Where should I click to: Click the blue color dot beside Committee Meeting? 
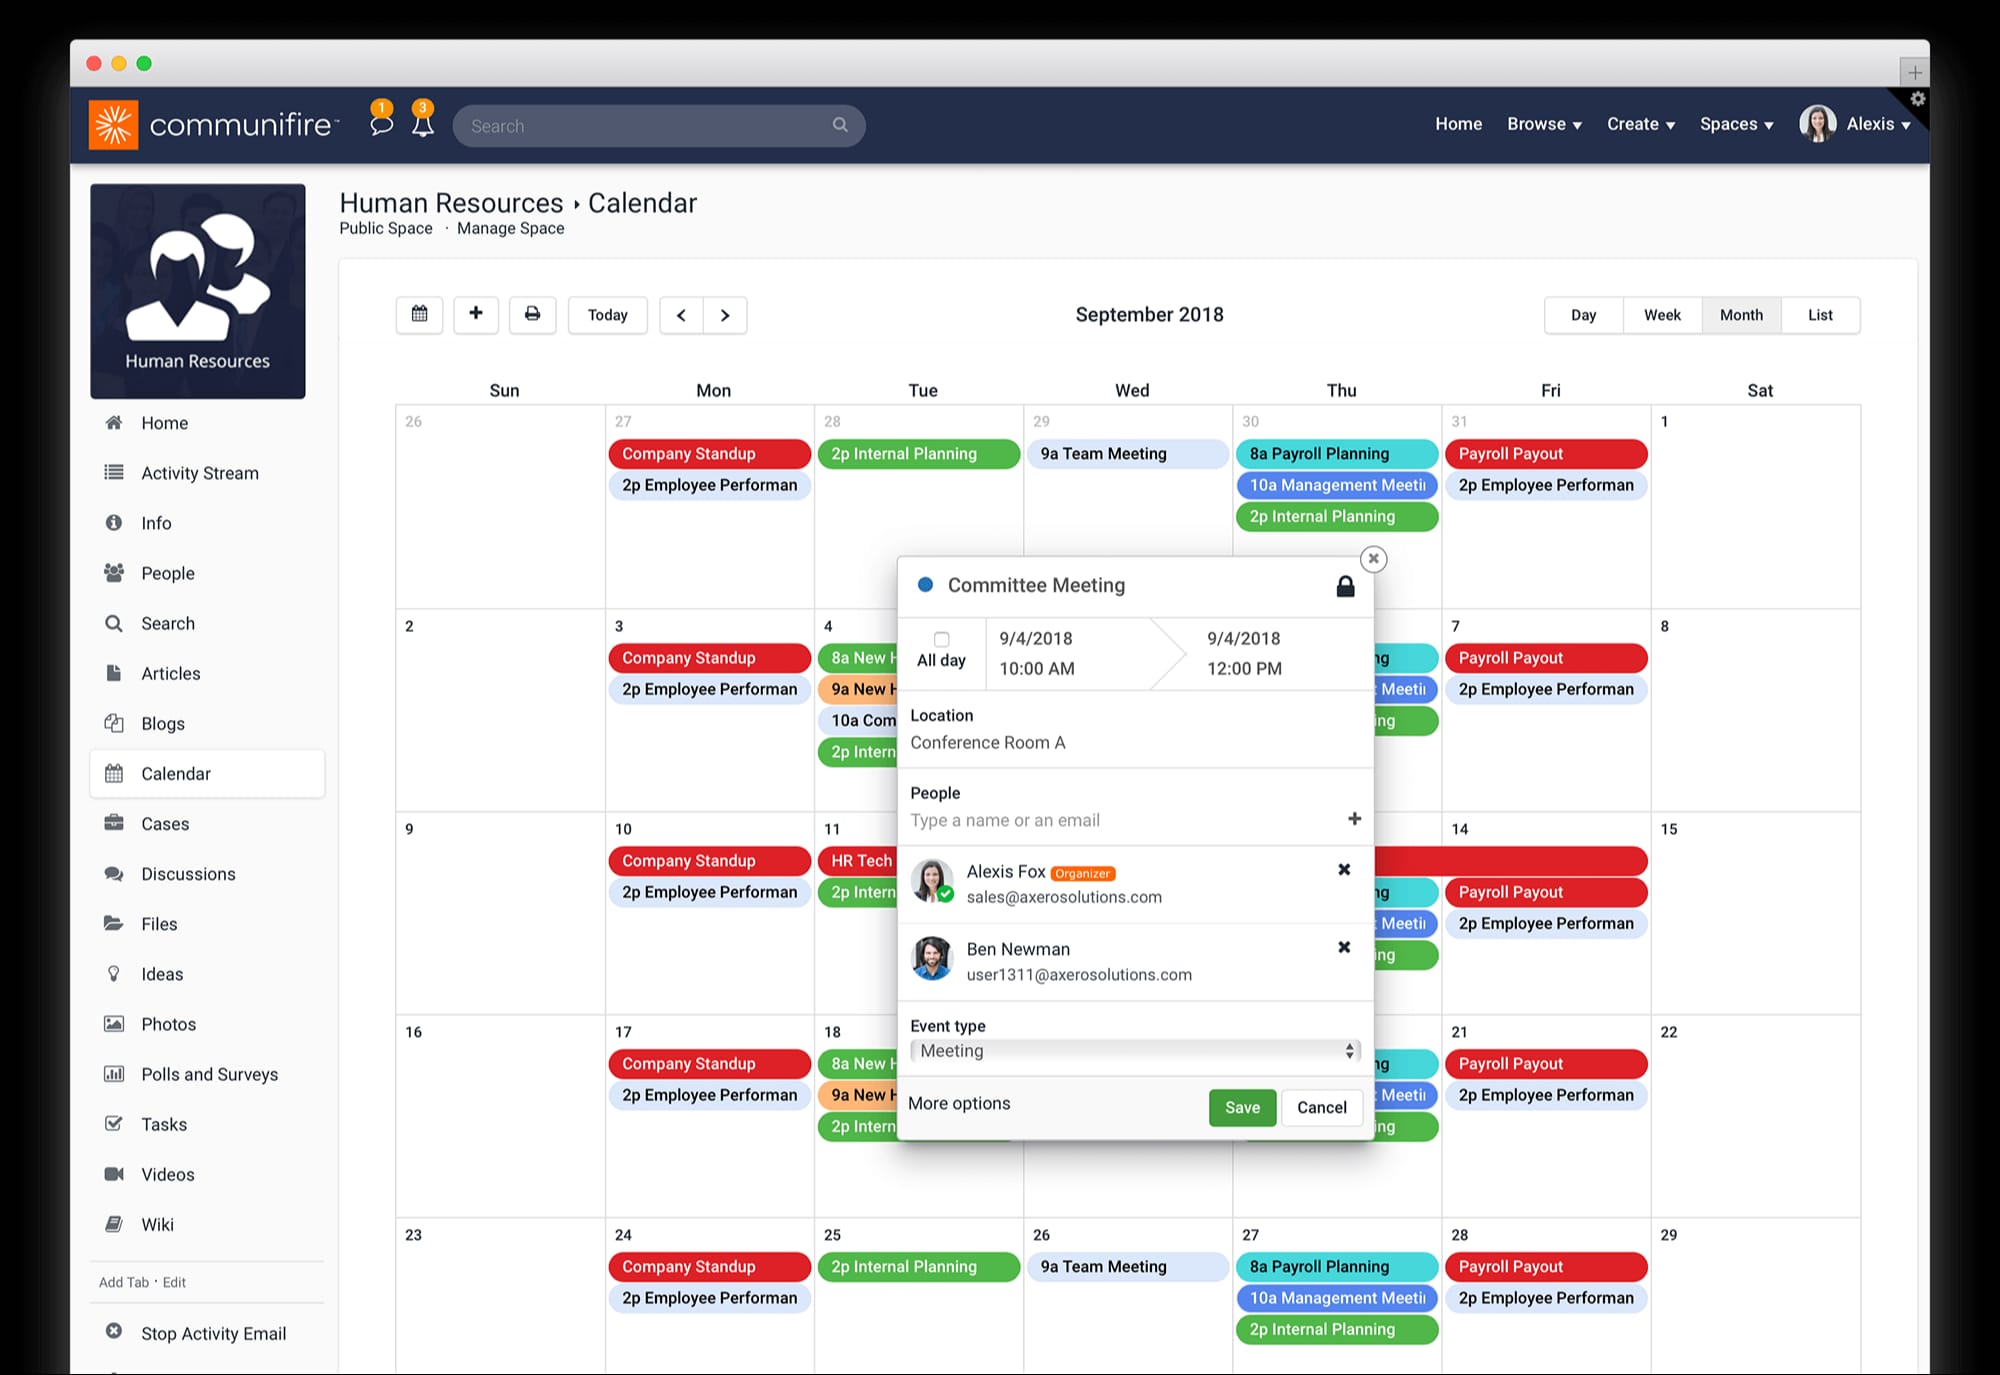point(926,584)
